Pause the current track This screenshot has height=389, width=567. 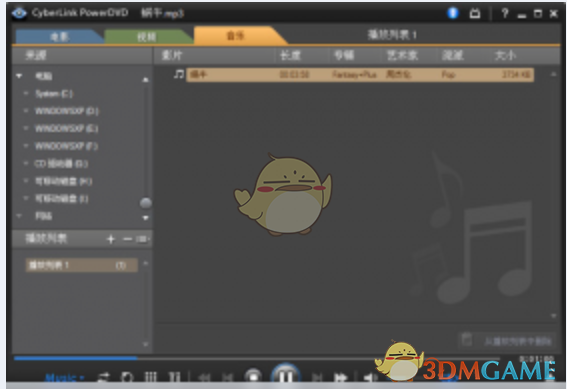click(286, 375)
